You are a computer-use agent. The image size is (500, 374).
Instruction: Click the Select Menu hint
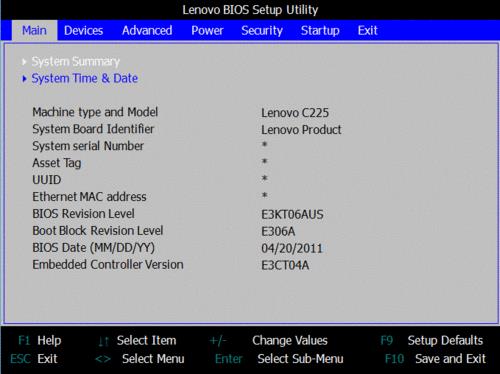[140, 359]
